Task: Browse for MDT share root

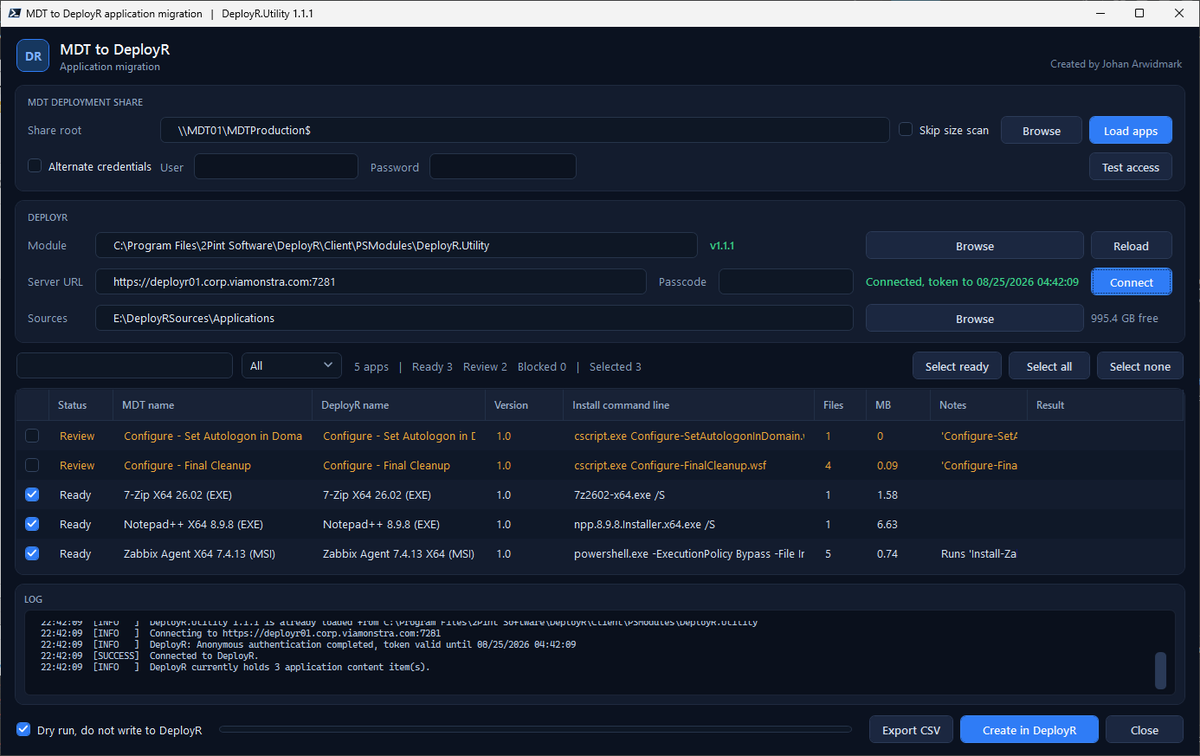Action: tap(1041, 131)
